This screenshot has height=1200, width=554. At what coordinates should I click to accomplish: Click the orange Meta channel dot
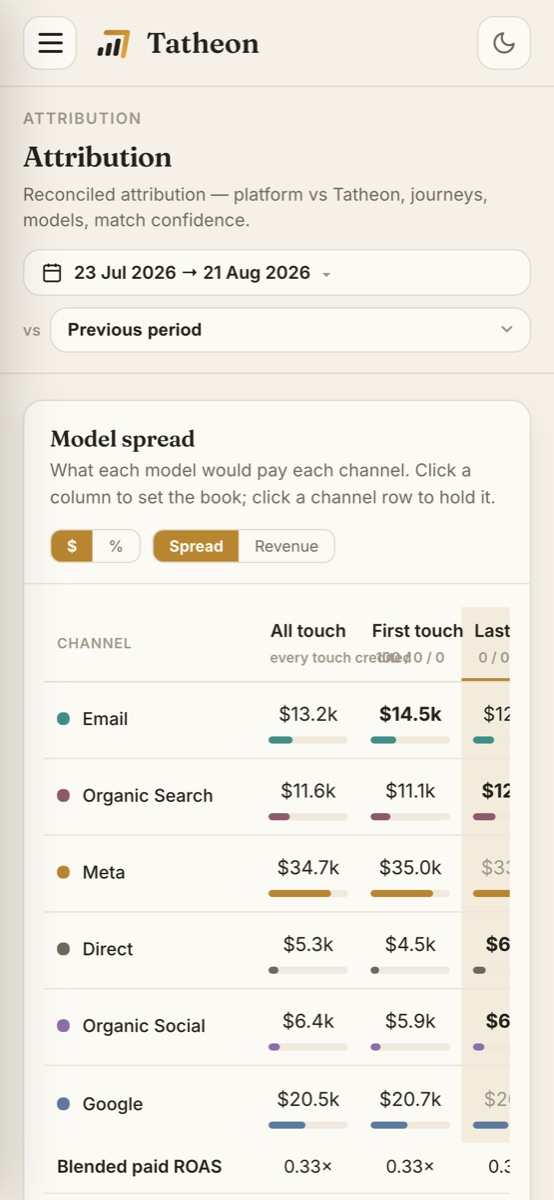click(x=64, y=873)
